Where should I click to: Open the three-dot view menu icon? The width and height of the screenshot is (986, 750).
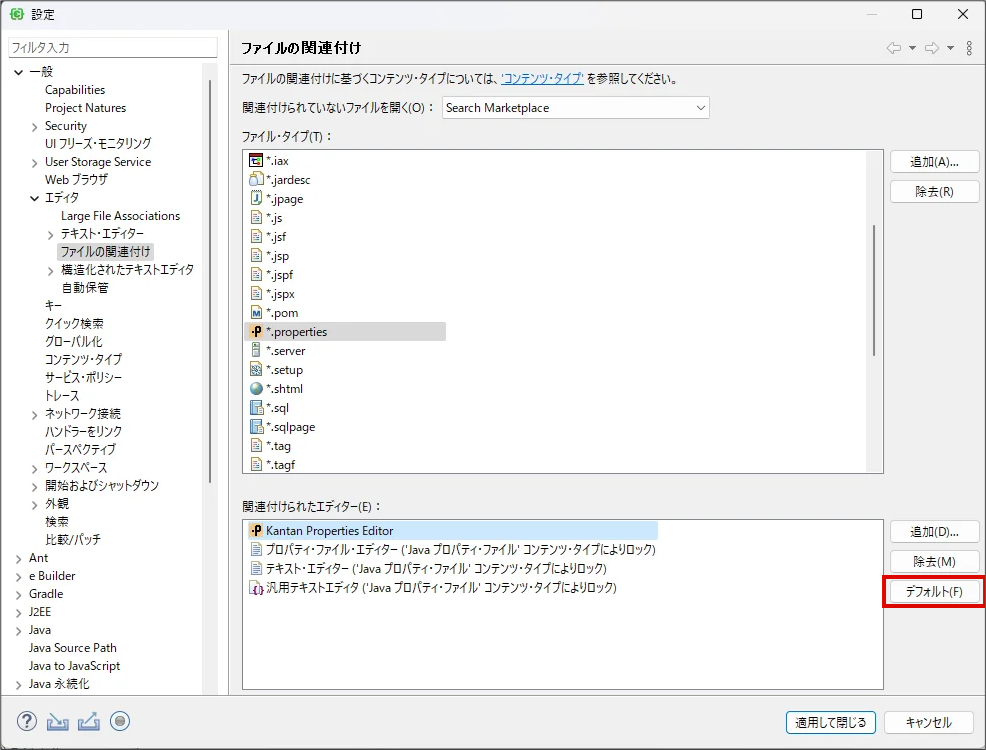coord(969,48)
